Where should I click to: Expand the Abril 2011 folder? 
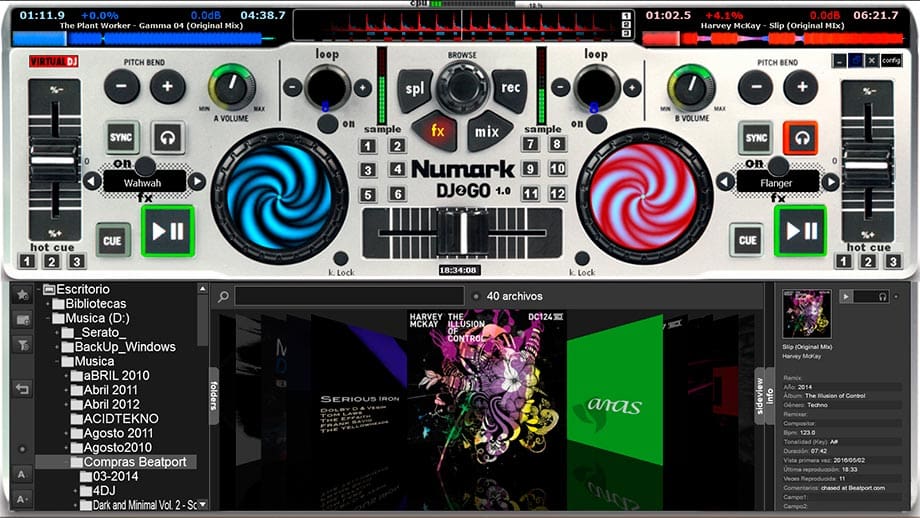click(x=66, y=390)
